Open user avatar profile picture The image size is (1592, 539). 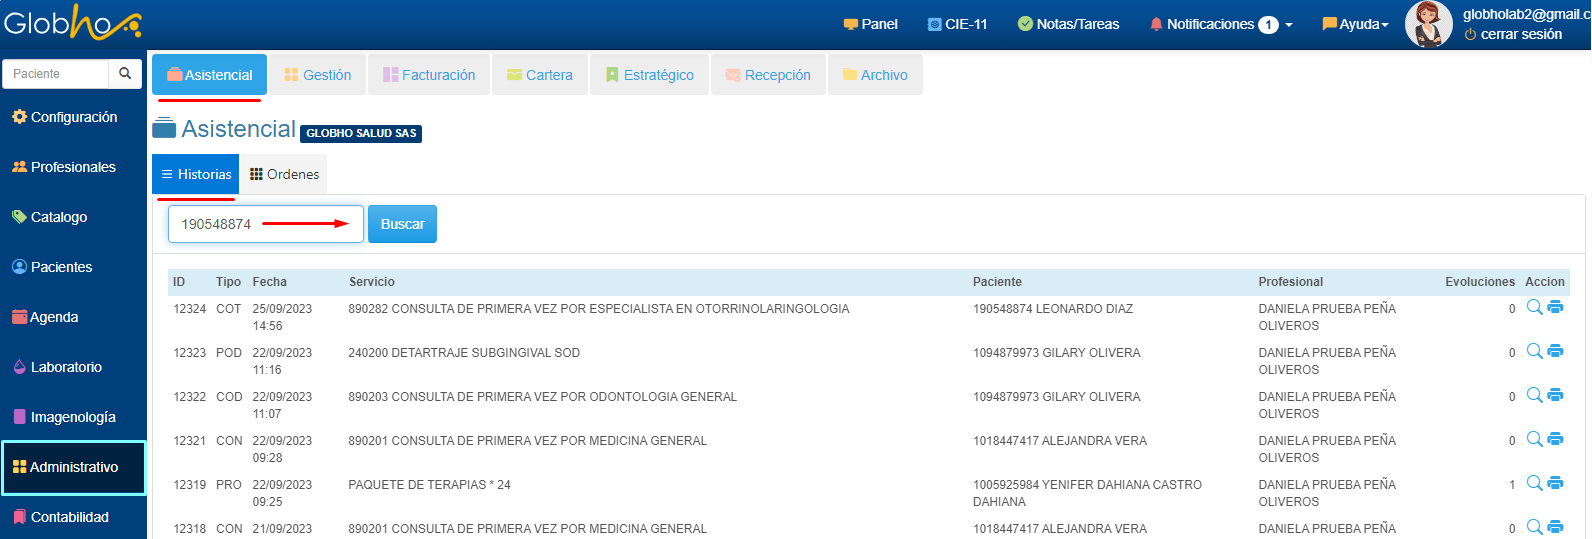(x=1428, y=24)
